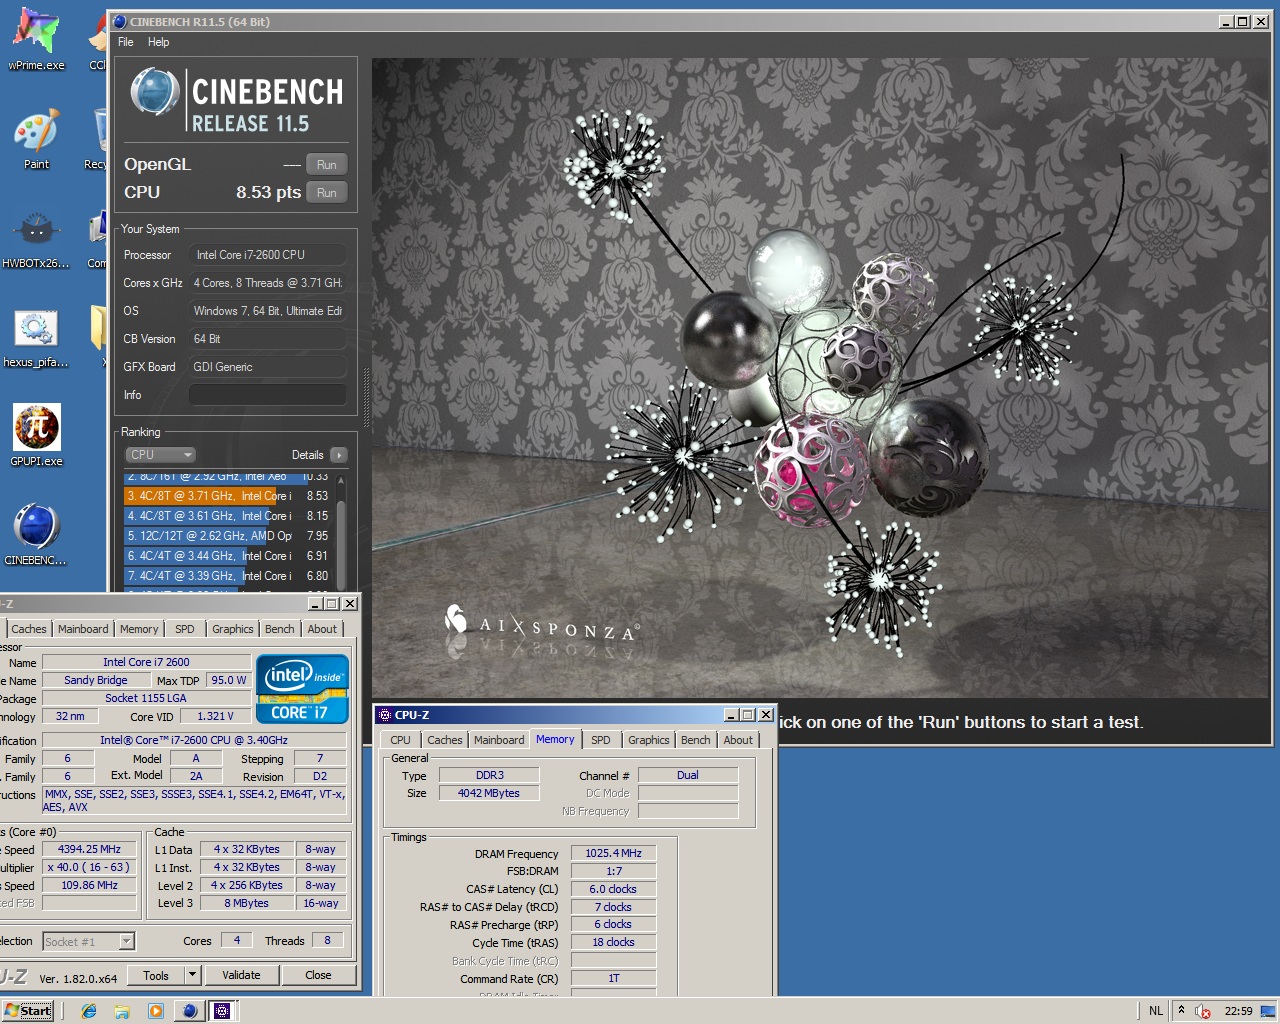Click the Info input field in Cinebench
Viewport: 1280px width, 1024px height.
268,395
